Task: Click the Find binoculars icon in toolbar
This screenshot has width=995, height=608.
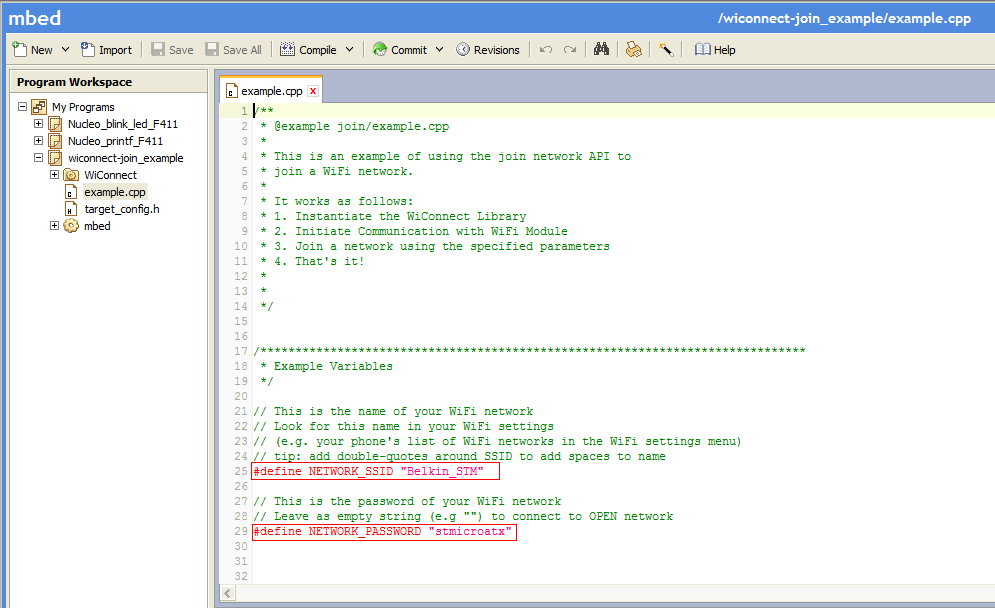Action: 601,49
